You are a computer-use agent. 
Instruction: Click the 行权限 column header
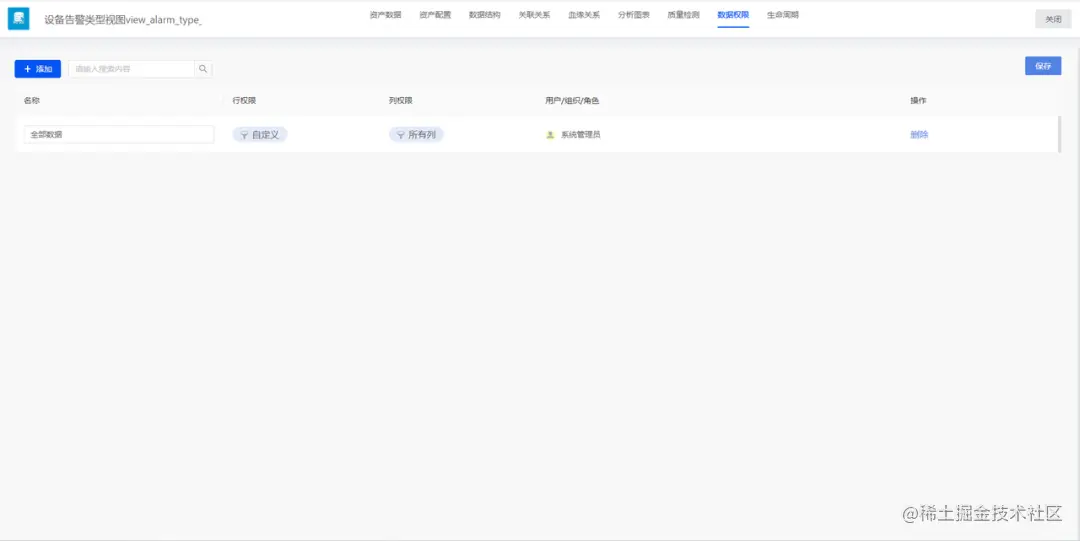click(245, 101)
